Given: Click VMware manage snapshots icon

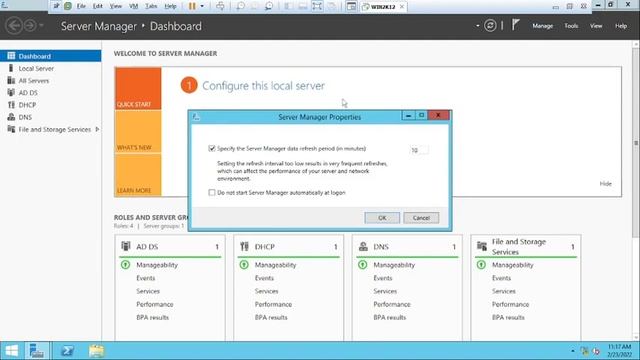Looking at the screenshot, I should click(x=269, y=6).
